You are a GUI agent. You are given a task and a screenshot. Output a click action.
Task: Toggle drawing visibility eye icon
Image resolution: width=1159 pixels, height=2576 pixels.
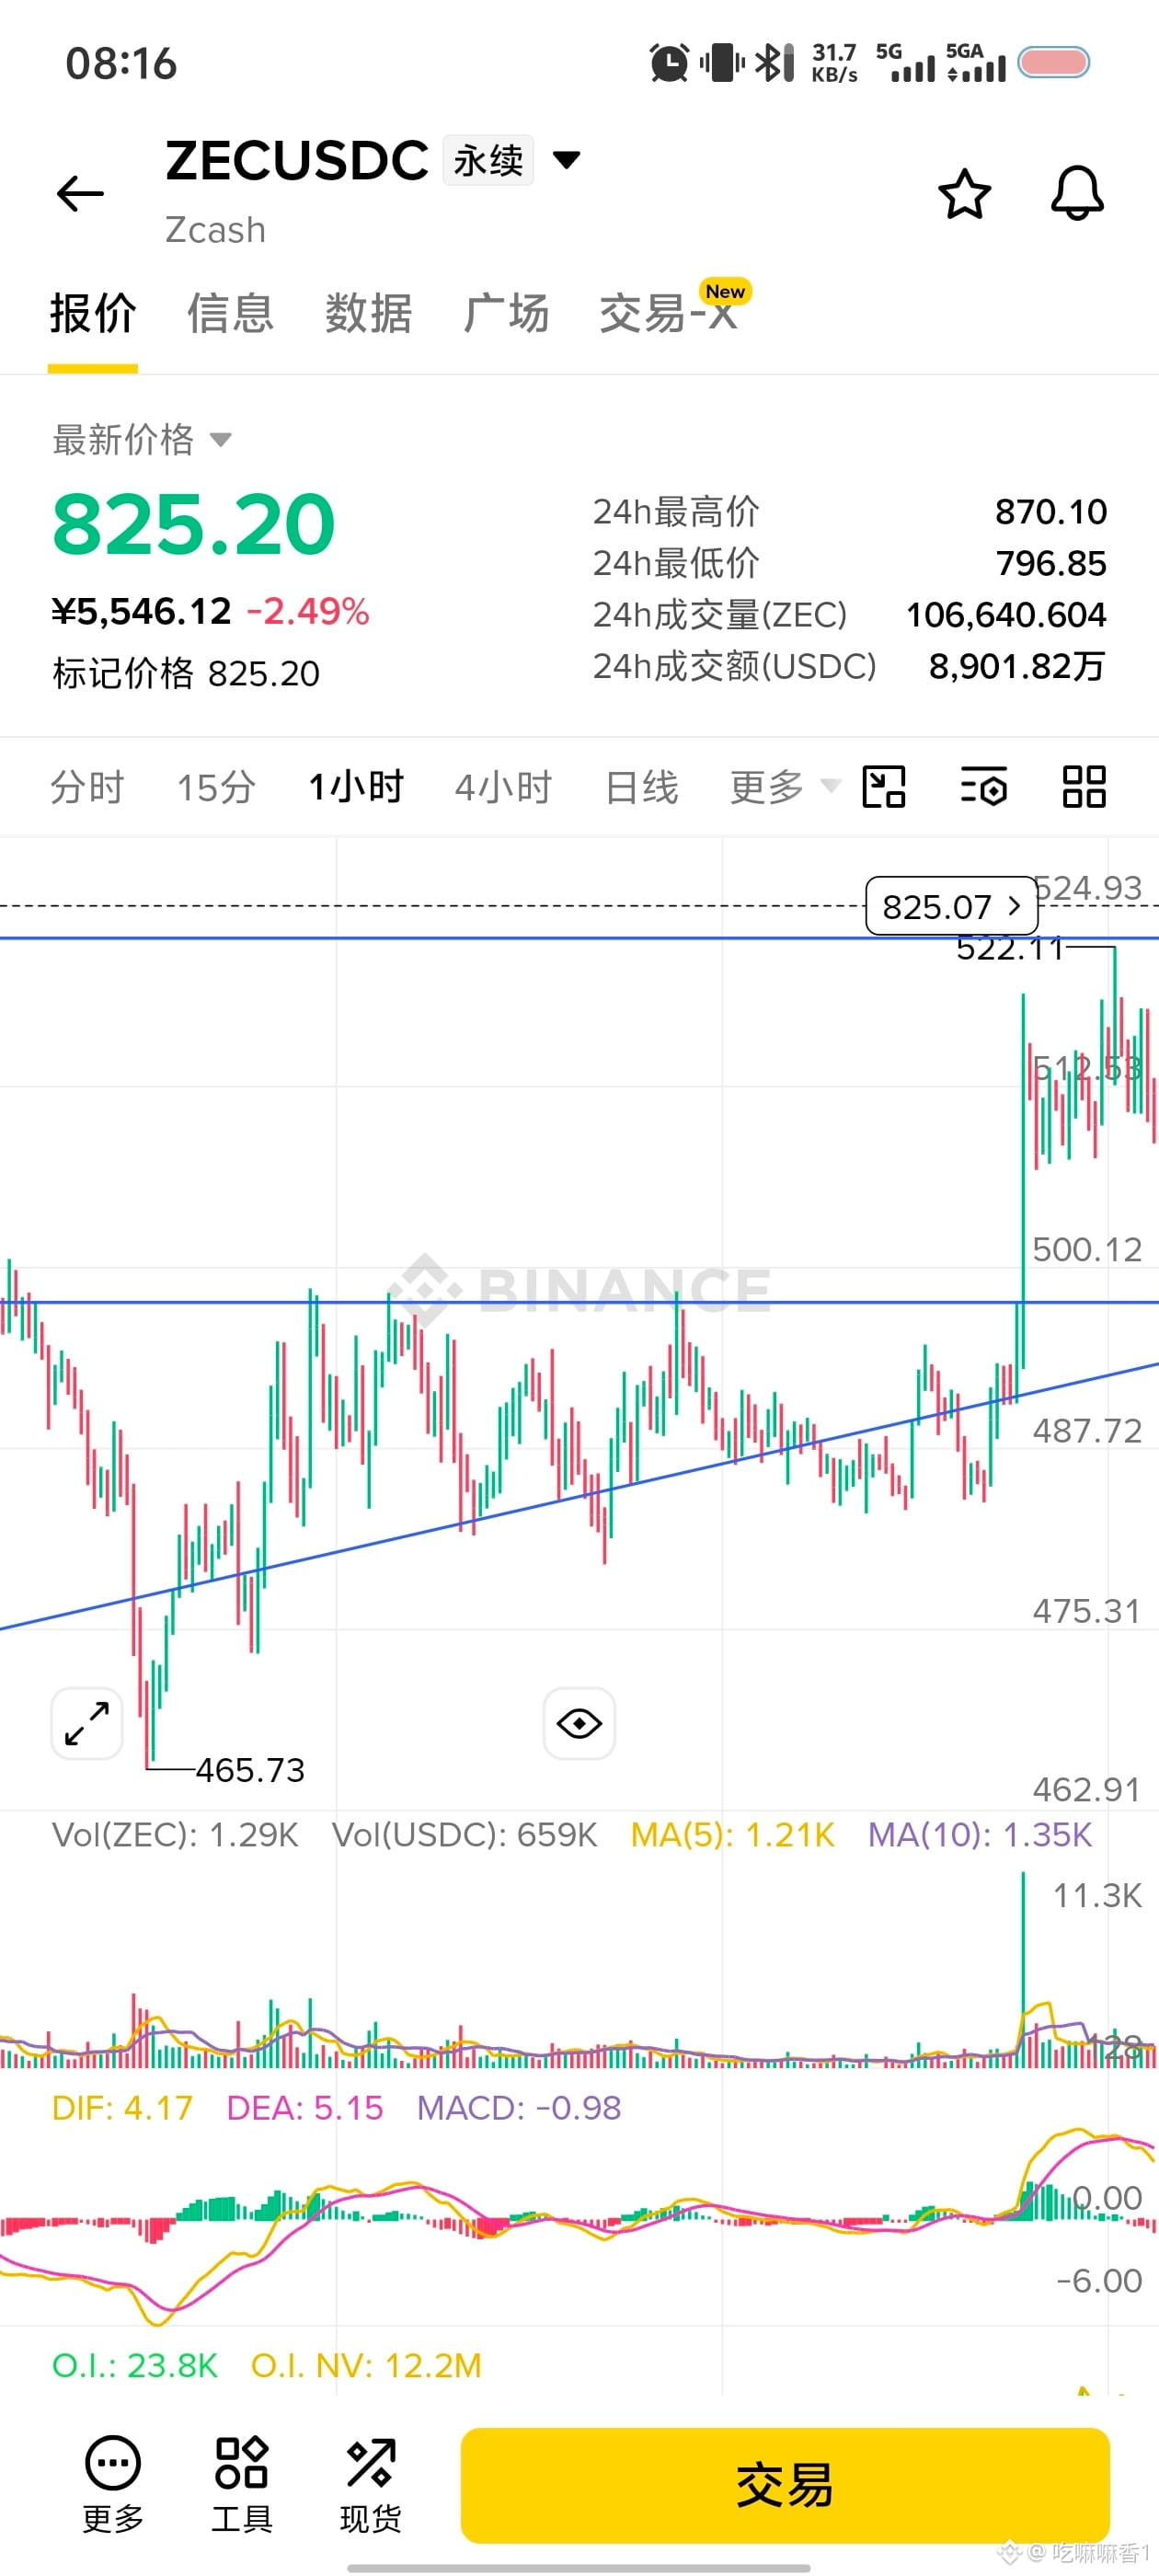(x=579, y=1723)
